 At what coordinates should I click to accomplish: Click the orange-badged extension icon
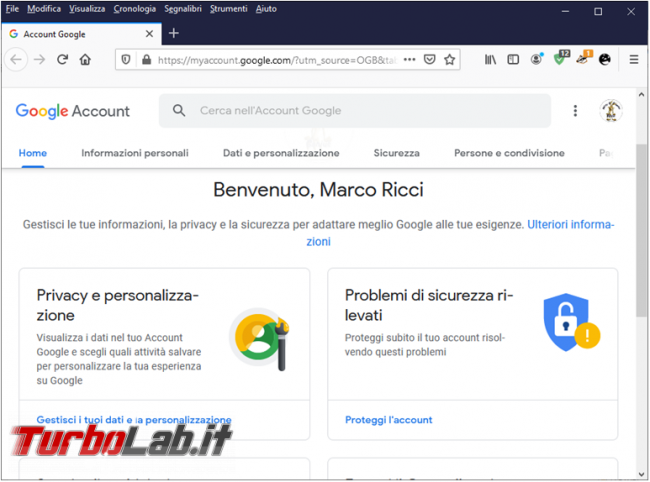(584, 58)
